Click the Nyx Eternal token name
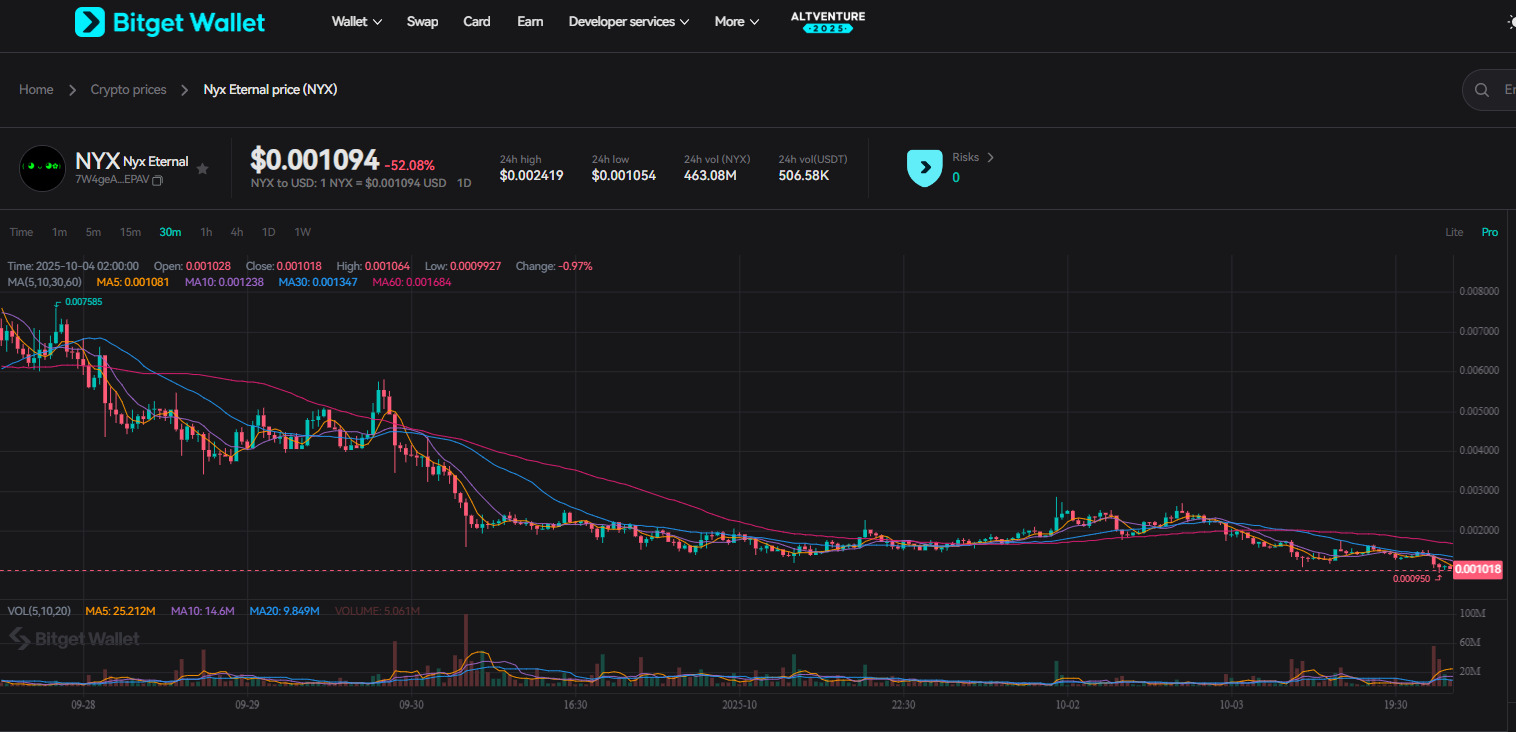 click(156, 162)
